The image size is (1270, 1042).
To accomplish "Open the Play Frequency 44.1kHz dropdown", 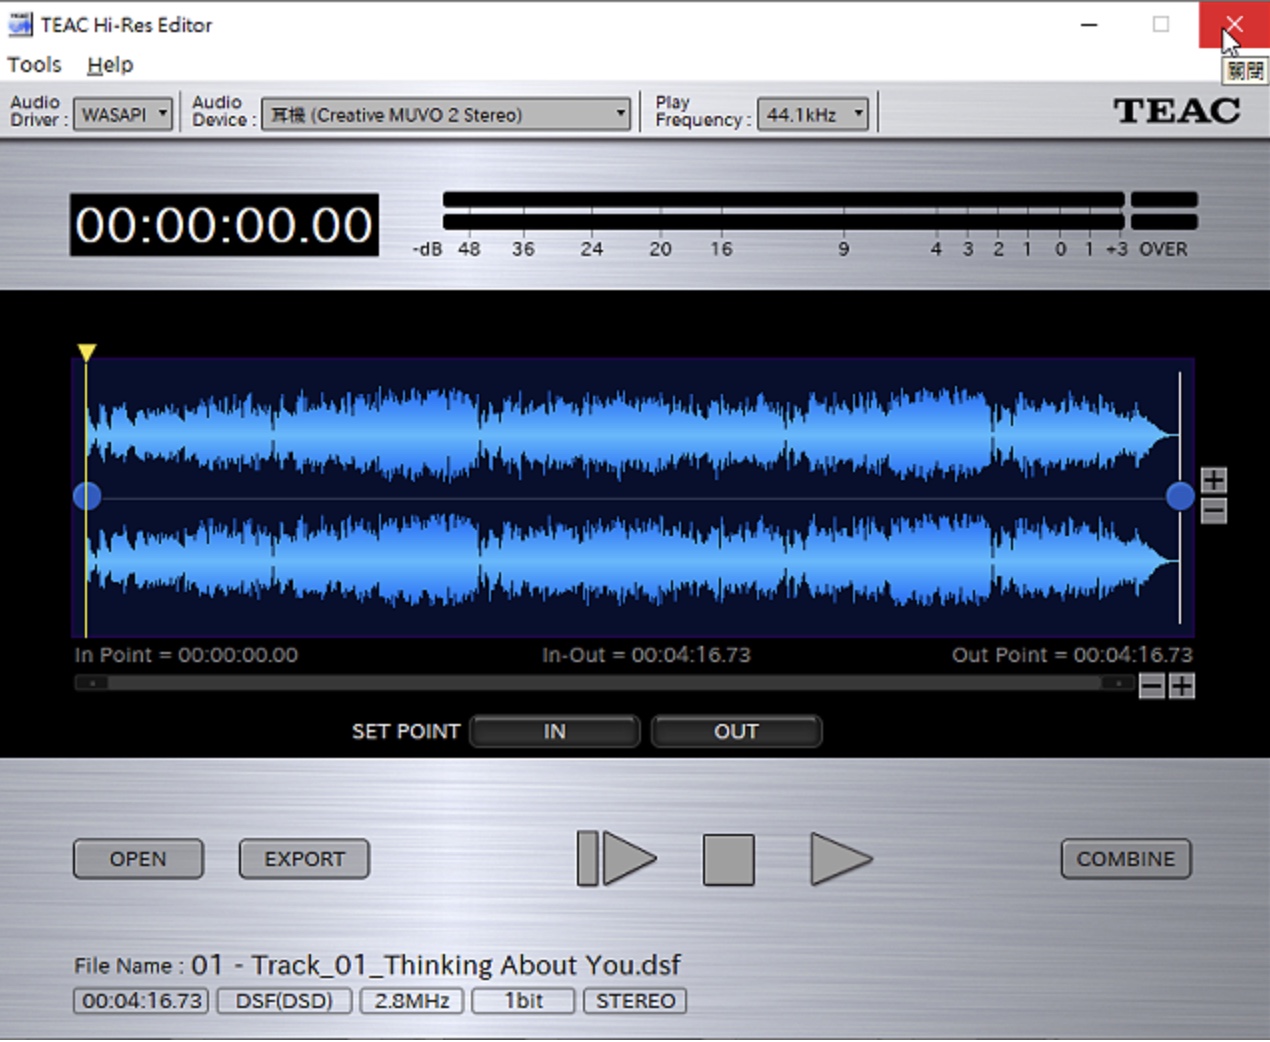I will pos(813,114).
